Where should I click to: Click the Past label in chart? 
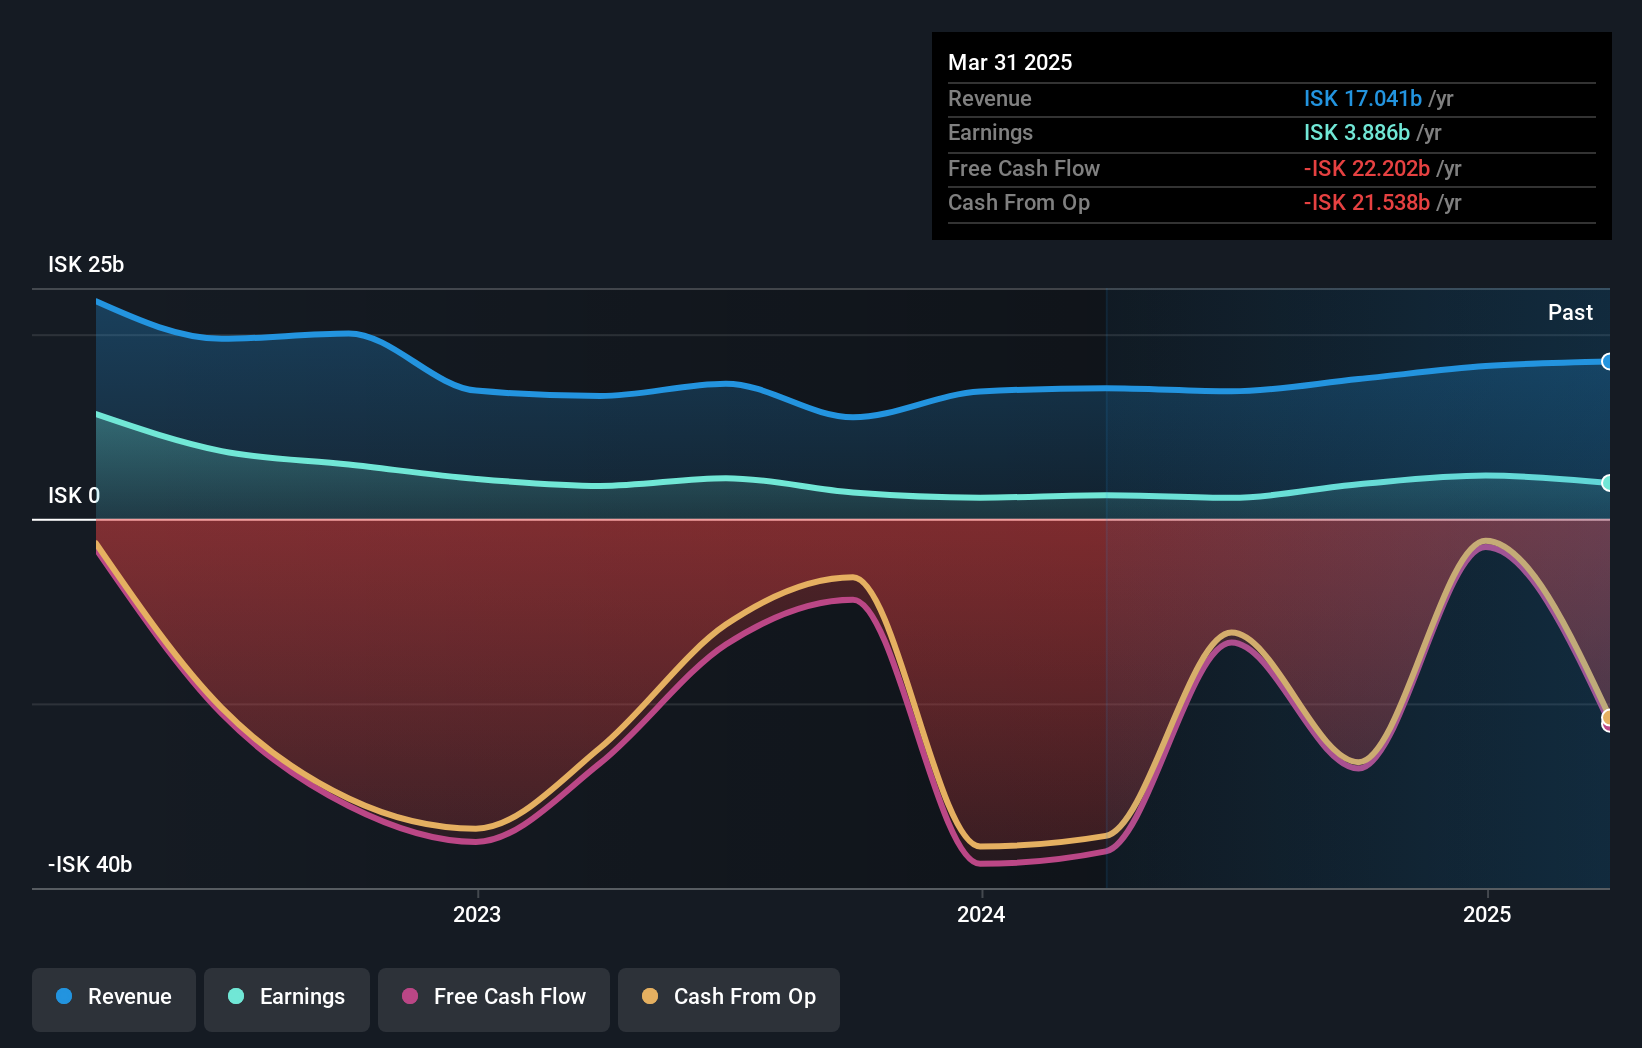point(1570,312)
